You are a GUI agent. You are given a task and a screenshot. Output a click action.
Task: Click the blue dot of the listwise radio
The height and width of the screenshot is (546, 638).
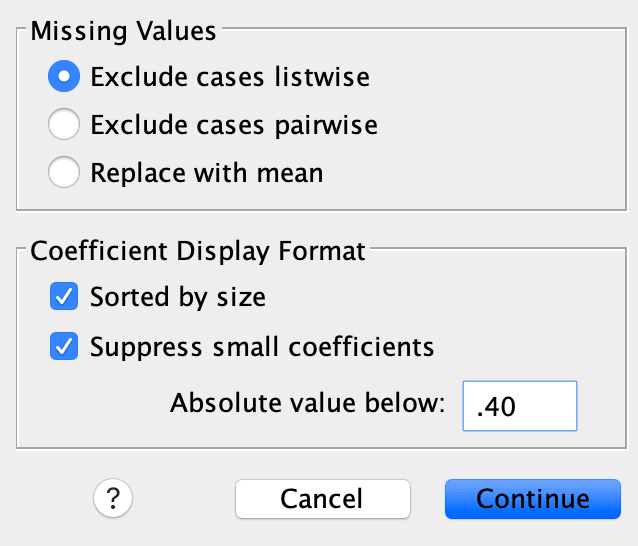(x=64, y=76)
